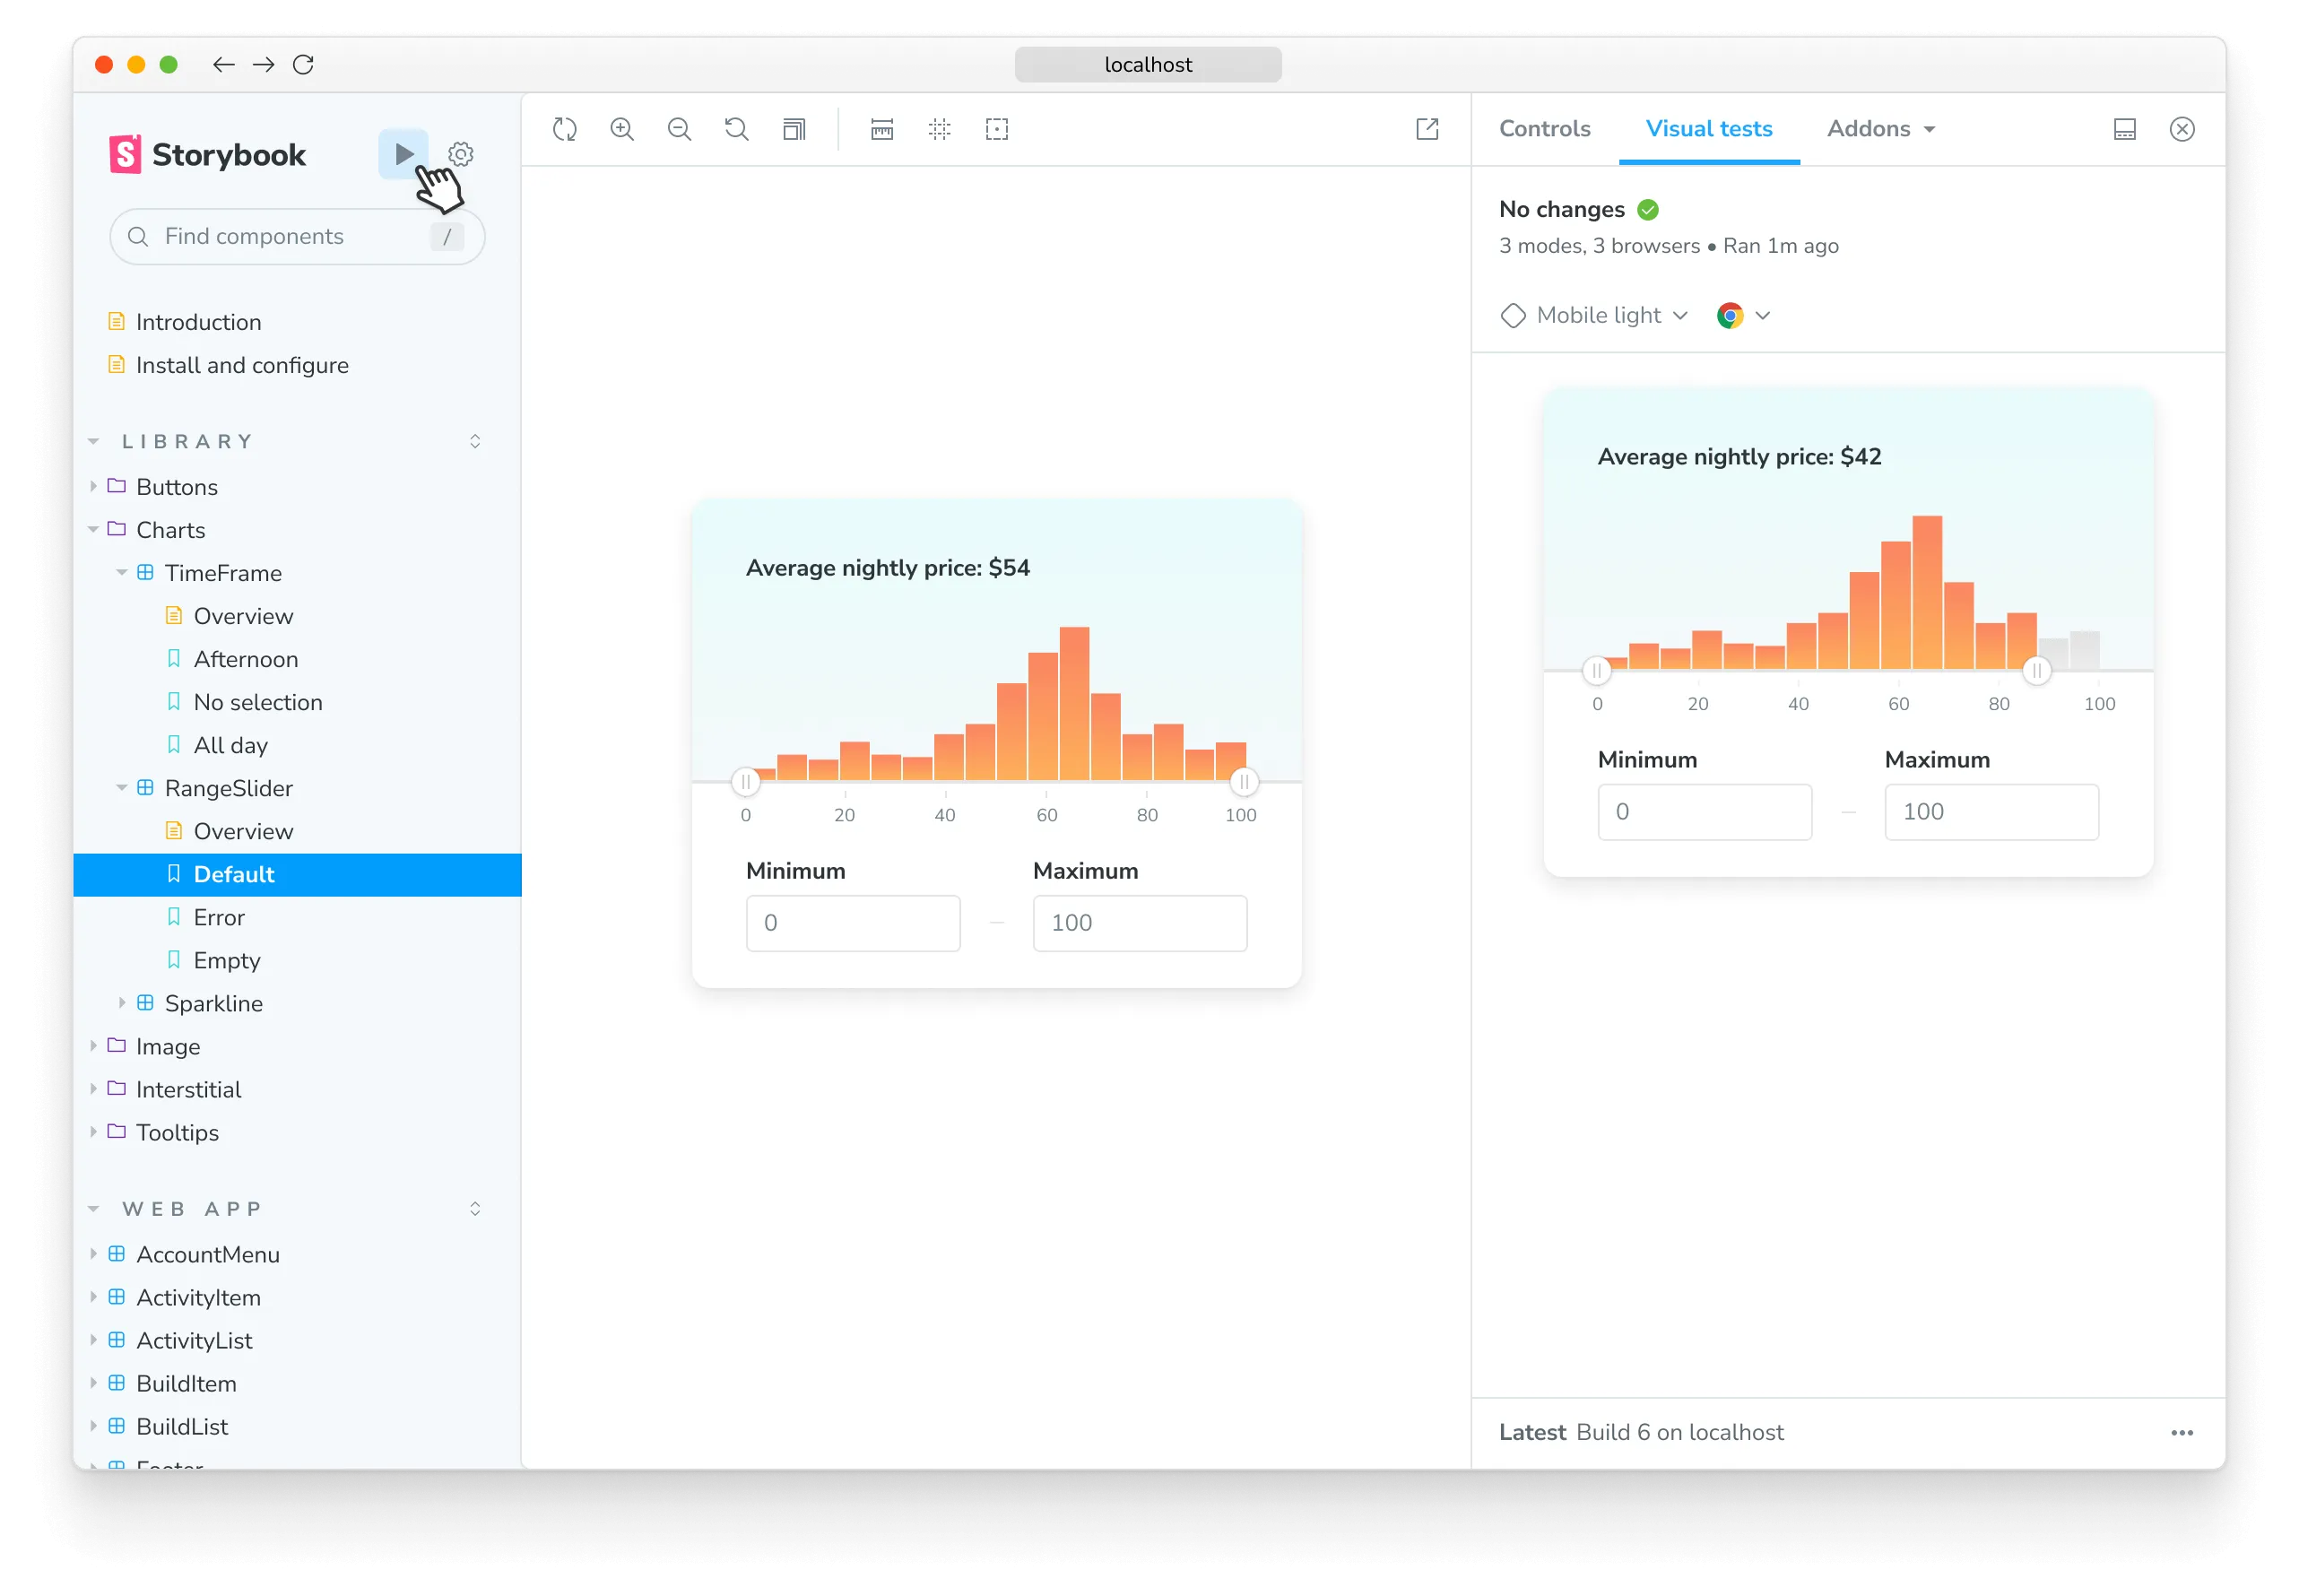Open the build options ellipsis menu
Screen dimensions: 2299x1596
click(x=2182, y=1432)
